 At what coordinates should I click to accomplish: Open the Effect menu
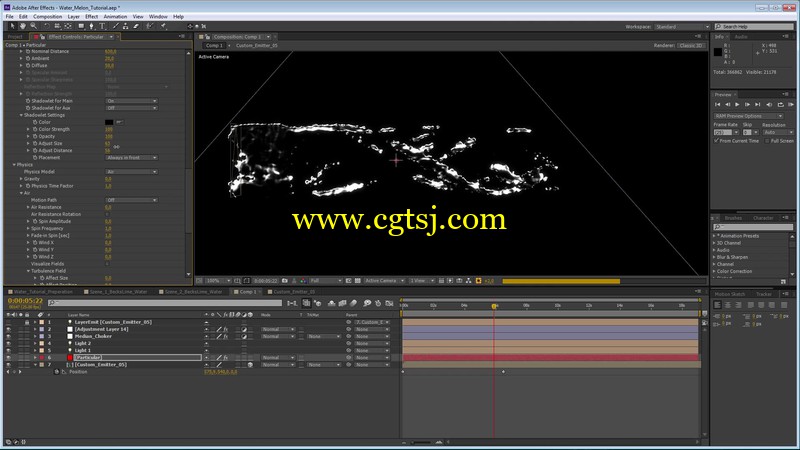click(91, 16)
